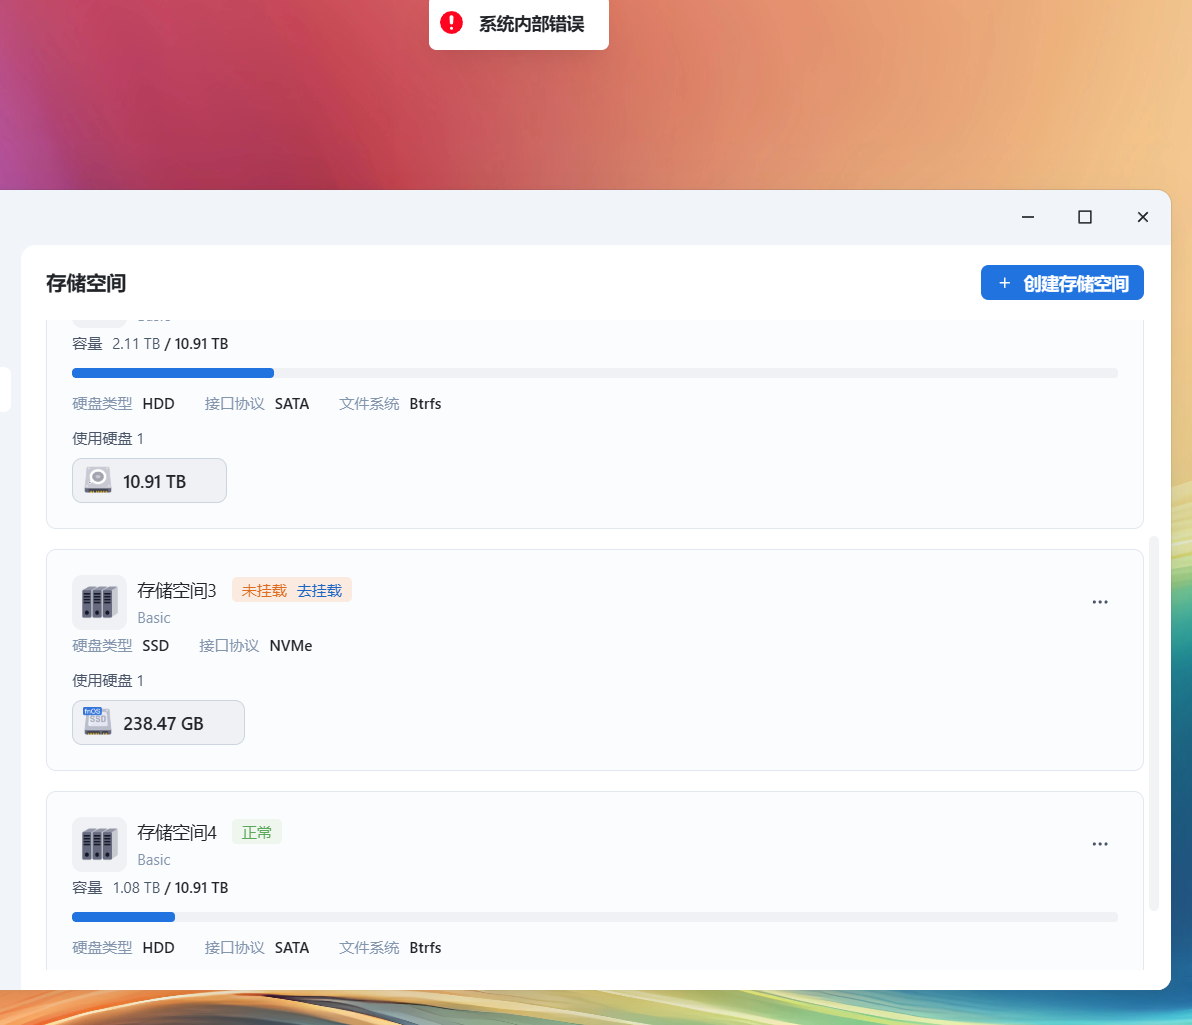Click the vertical scrollbar of storage list
Viewport: 1192px width, 1025px height.
click(1153, 722)
